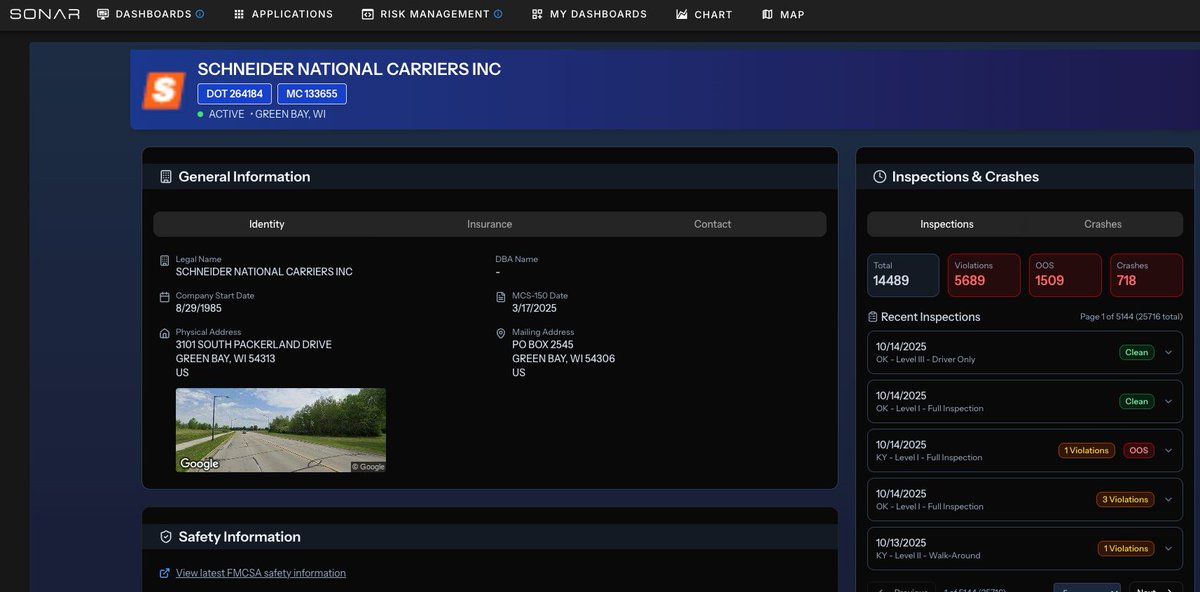Click the SONAR logo
The height and width of the screenshot is (592, 1200).
point(45,14)
